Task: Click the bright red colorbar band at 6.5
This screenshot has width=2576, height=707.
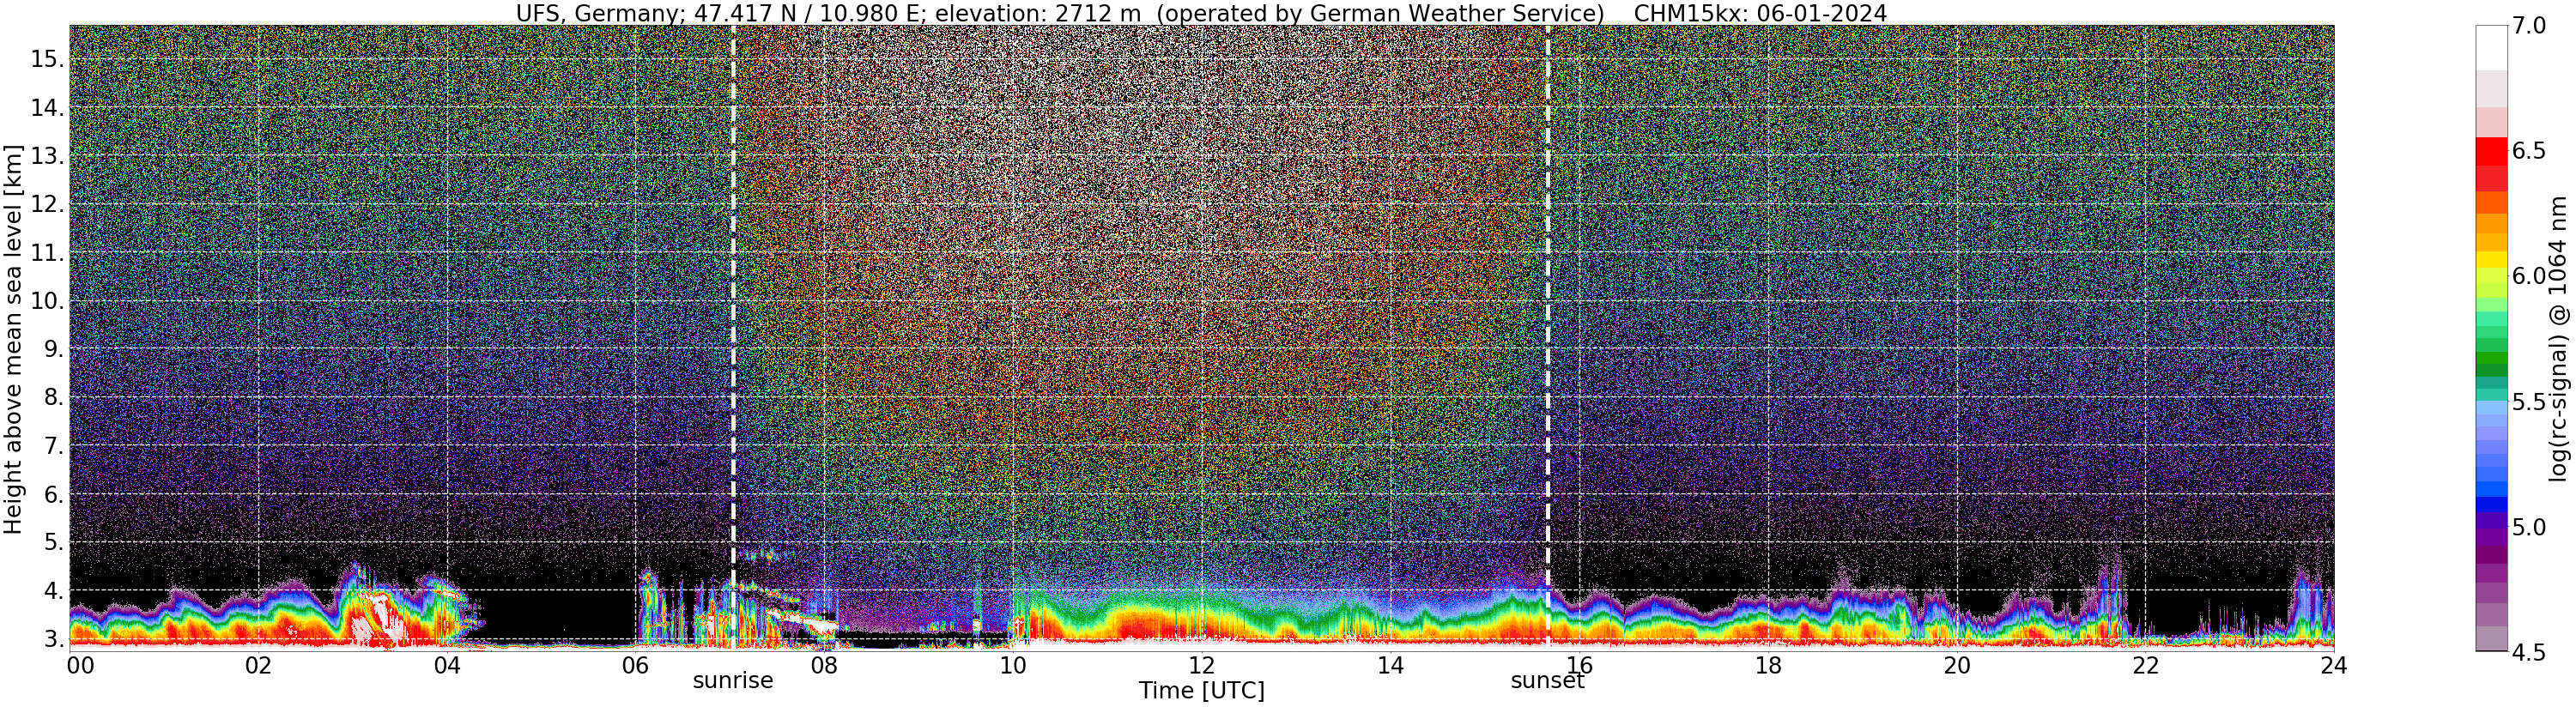Action: coord(2492,151)
